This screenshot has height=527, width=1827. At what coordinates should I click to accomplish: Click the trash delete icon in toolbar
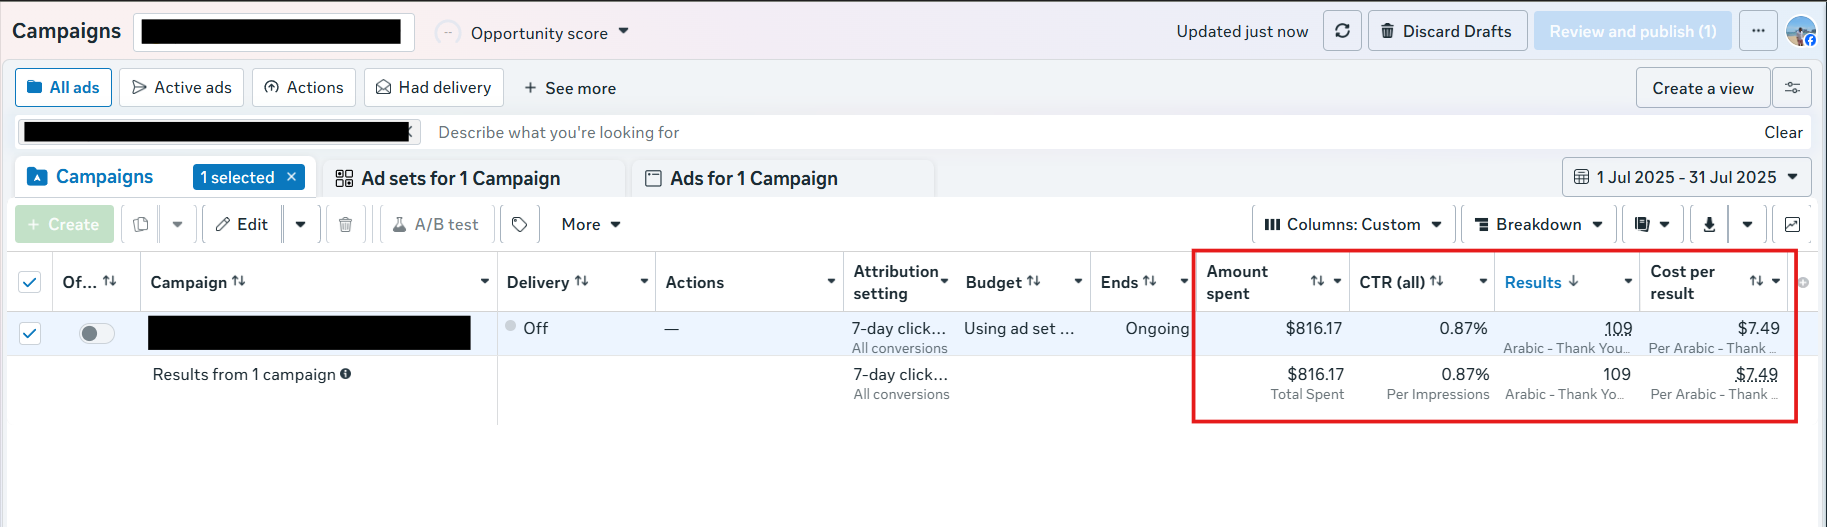[x=345, y=224]
